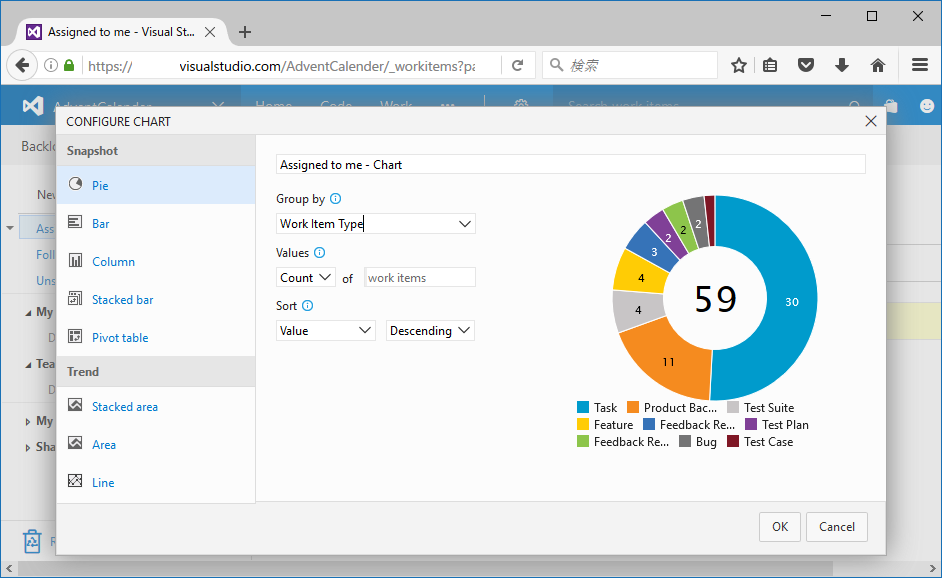942x578 pixels.
Task: Open a new browser tab
Action: 245,32
